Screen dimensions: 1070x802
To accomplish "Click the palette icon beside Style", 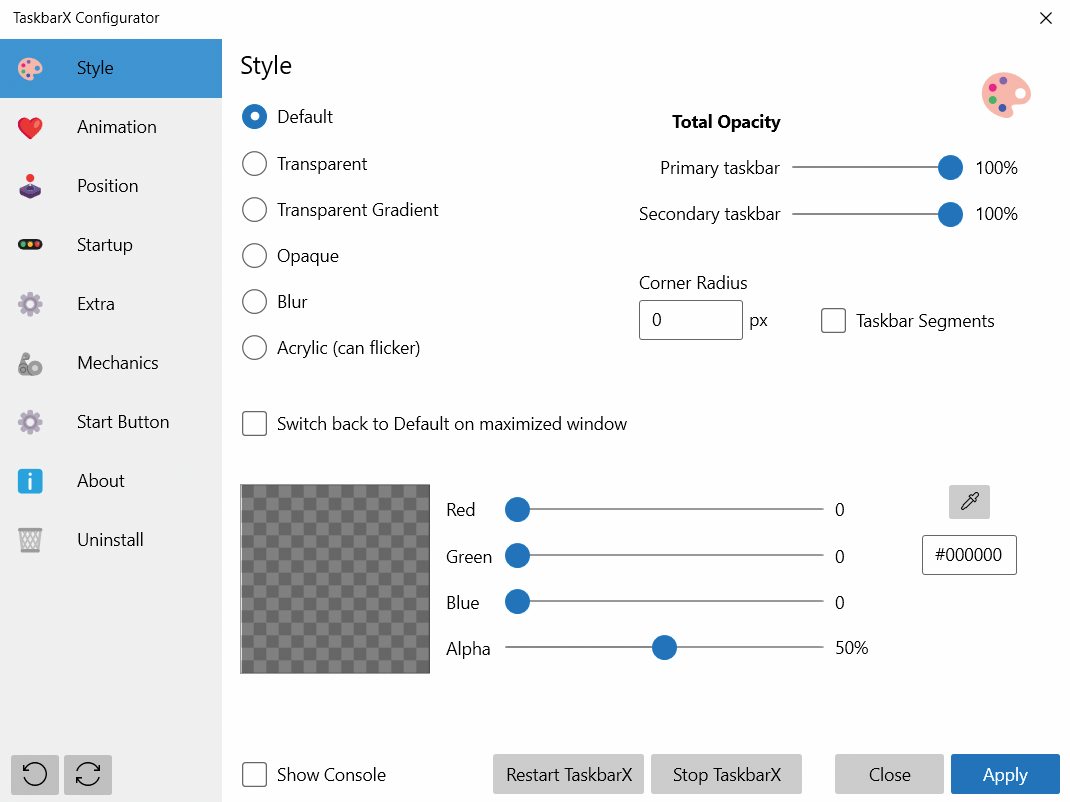I will [x=30, y=68].
